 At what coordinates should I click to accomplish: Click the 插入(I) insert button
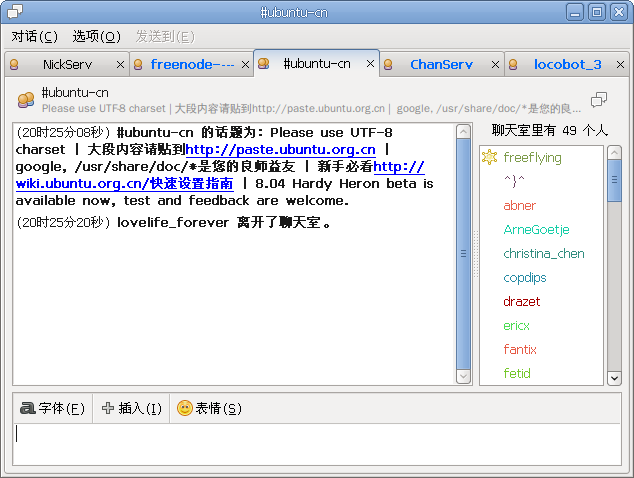[x=131, y=408]
